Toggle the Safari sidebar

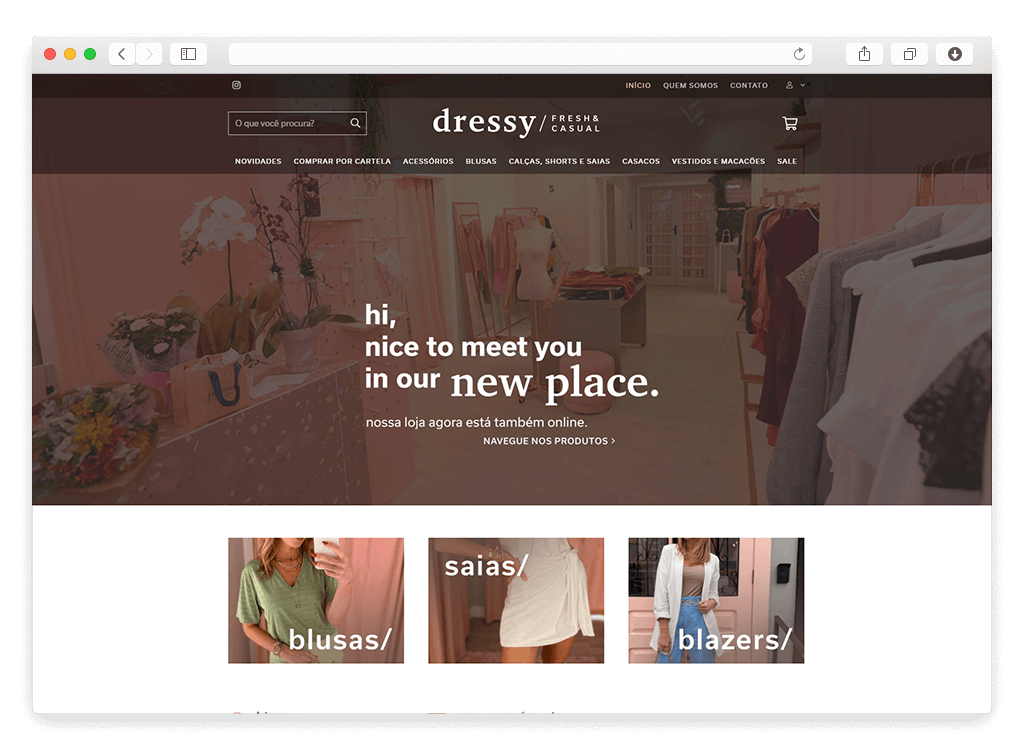(188, 54)
